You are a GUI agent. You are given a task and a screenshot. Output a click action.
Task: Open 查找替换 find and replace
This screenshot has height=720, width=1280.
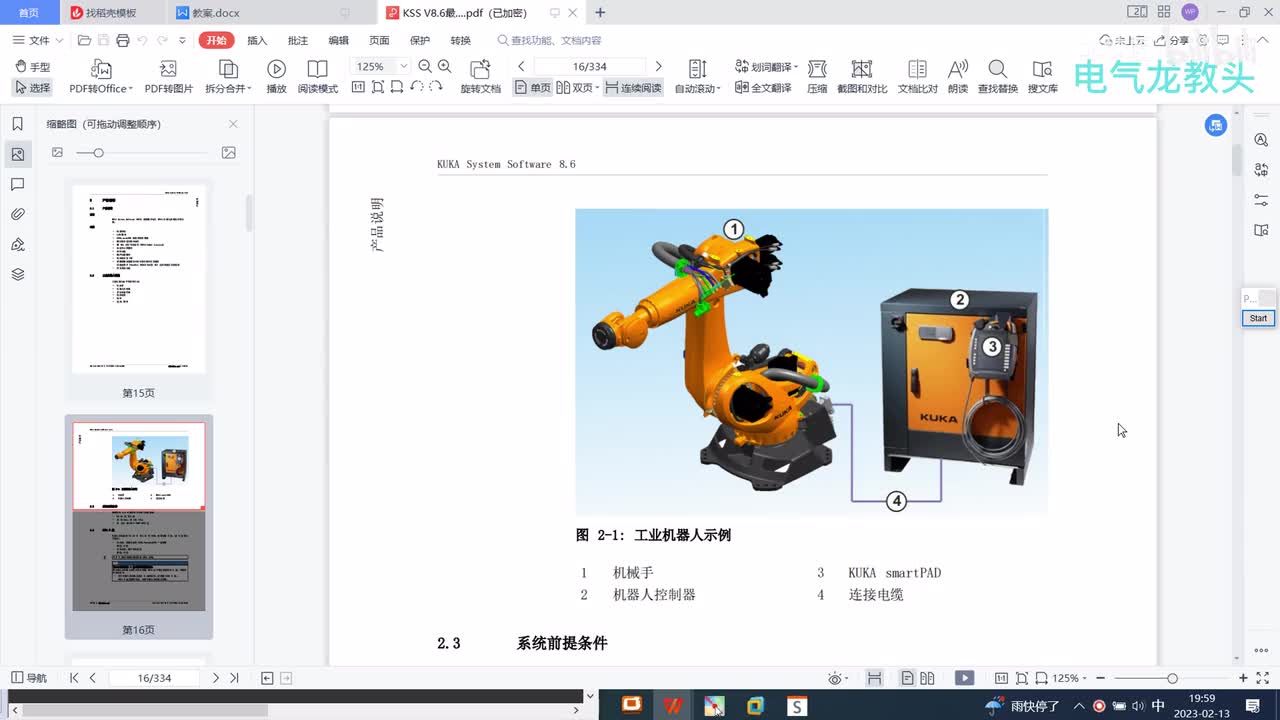[x=997, y=77]
